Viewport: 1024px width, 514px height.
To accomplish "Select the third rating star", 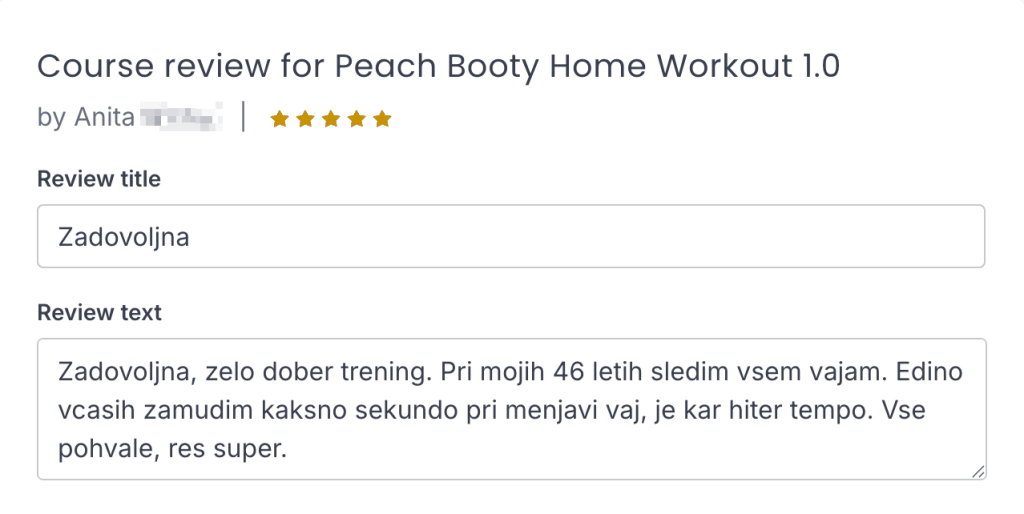I will (x=331, y=120).
